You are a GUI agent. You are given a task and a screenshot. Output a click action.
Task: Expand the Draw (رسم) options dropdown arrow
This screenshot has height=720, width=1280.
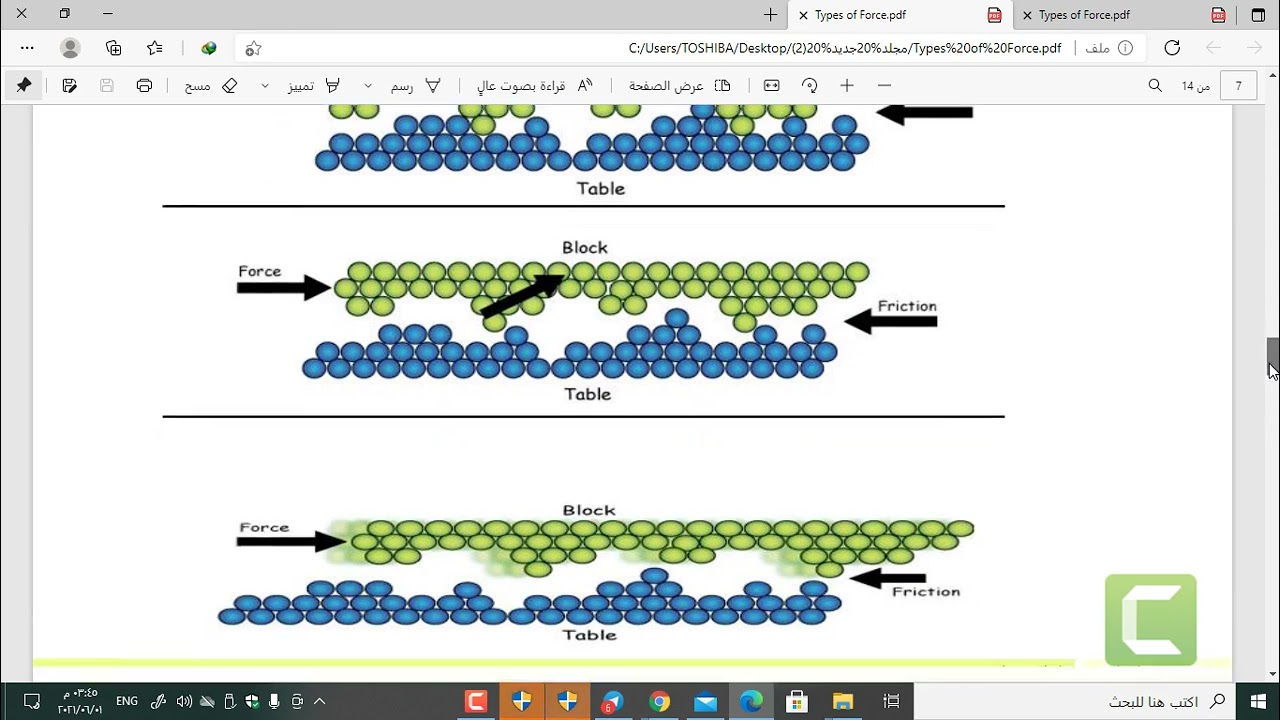tap(368, 86)
